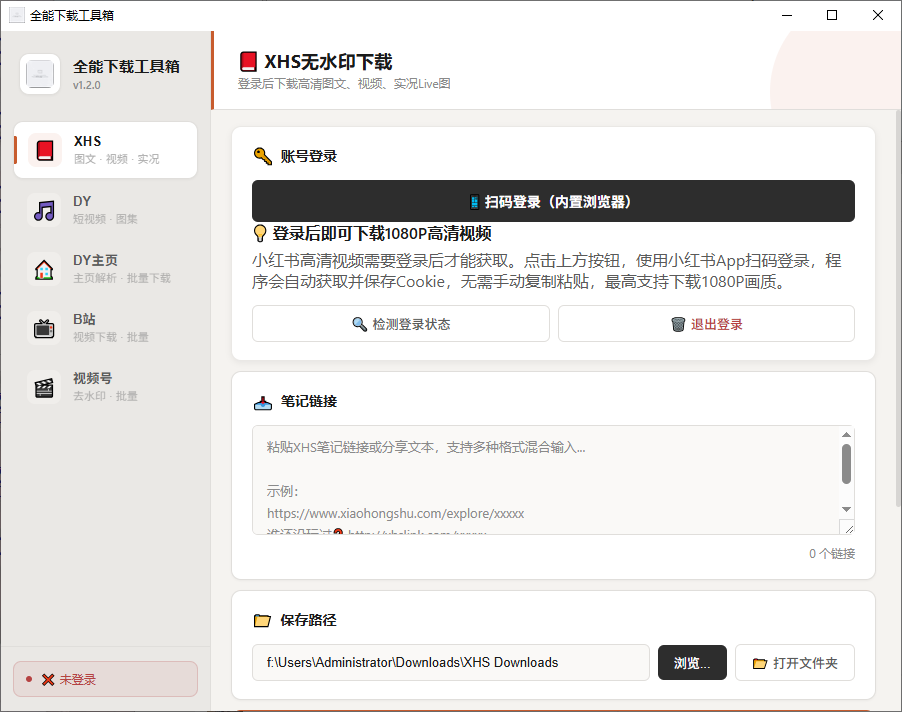
Task: Switch to the DY 短视频·图集 tab
Action: (x=106, y=210)
